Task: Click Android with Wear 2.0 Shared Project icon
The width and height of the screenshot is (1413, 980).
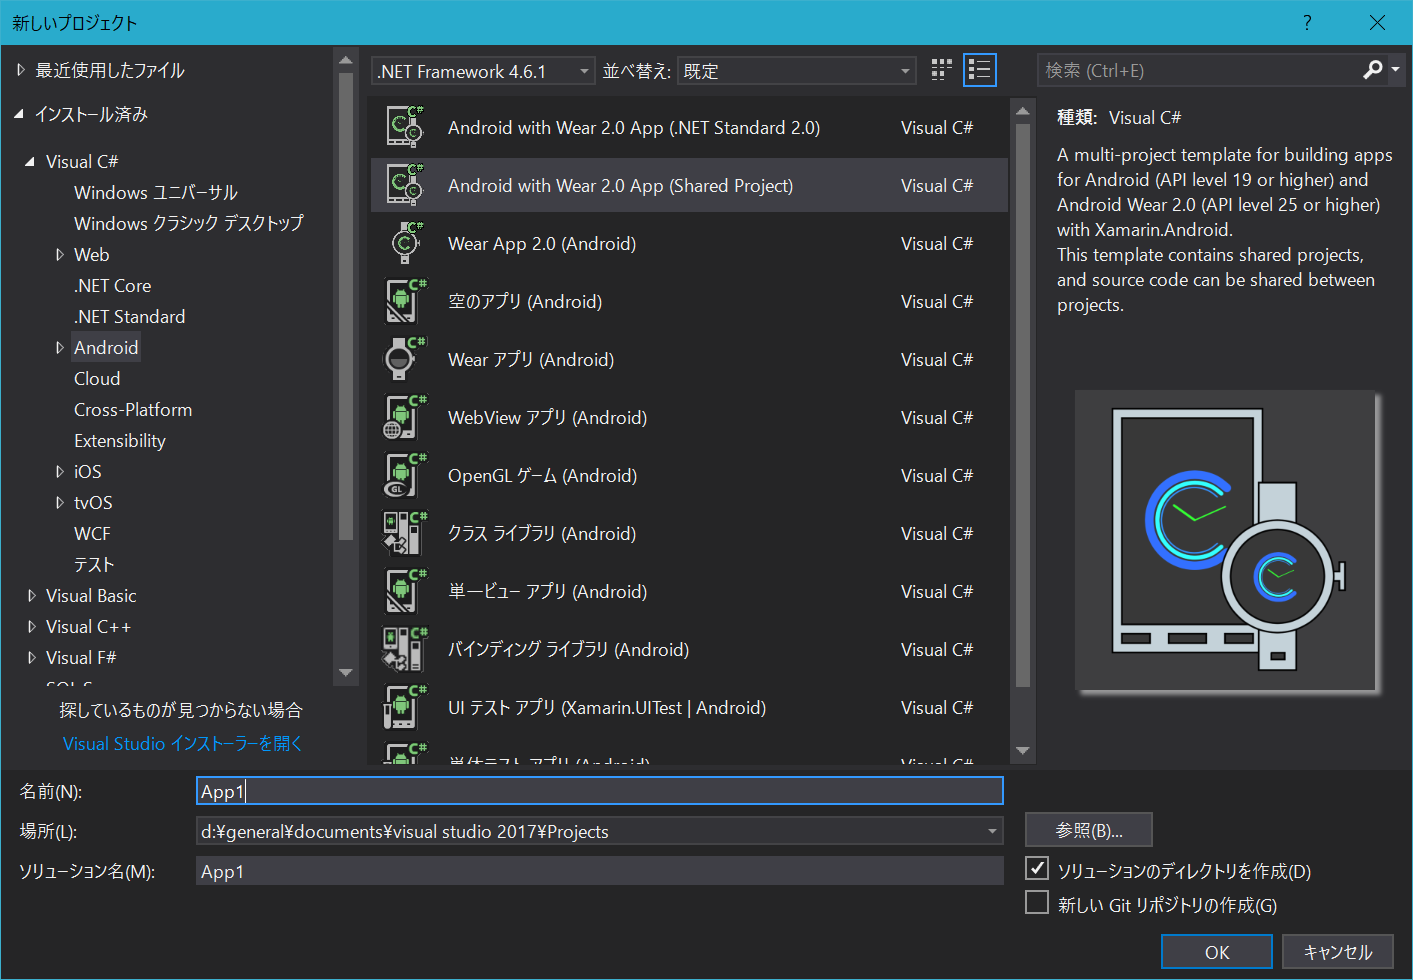Action: 405,185
